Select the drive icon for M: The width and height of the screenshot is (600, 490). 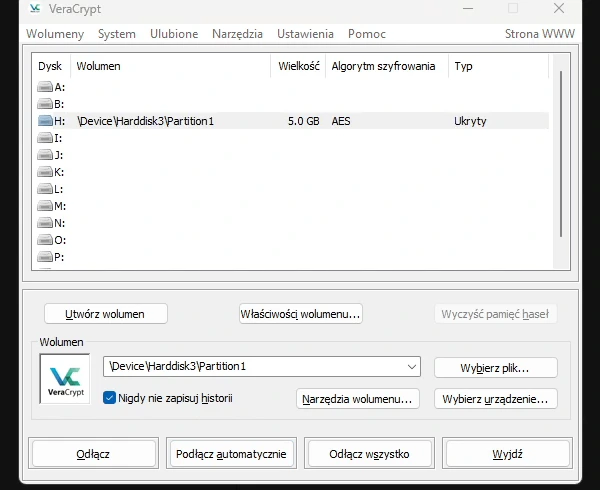tap(45, 206)
